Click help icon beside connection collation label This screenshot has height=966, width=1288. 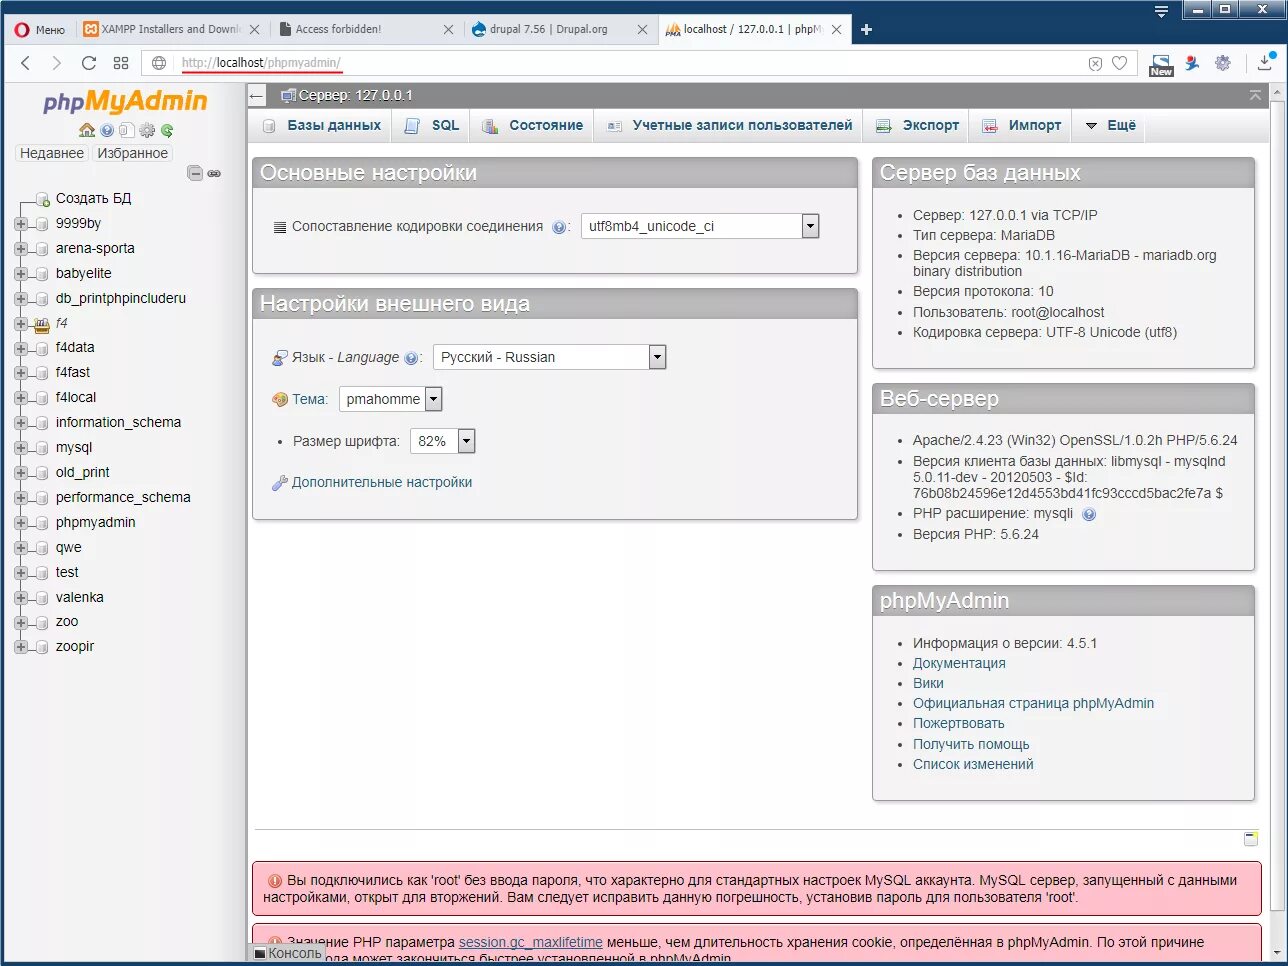click(x=560, y=227)
